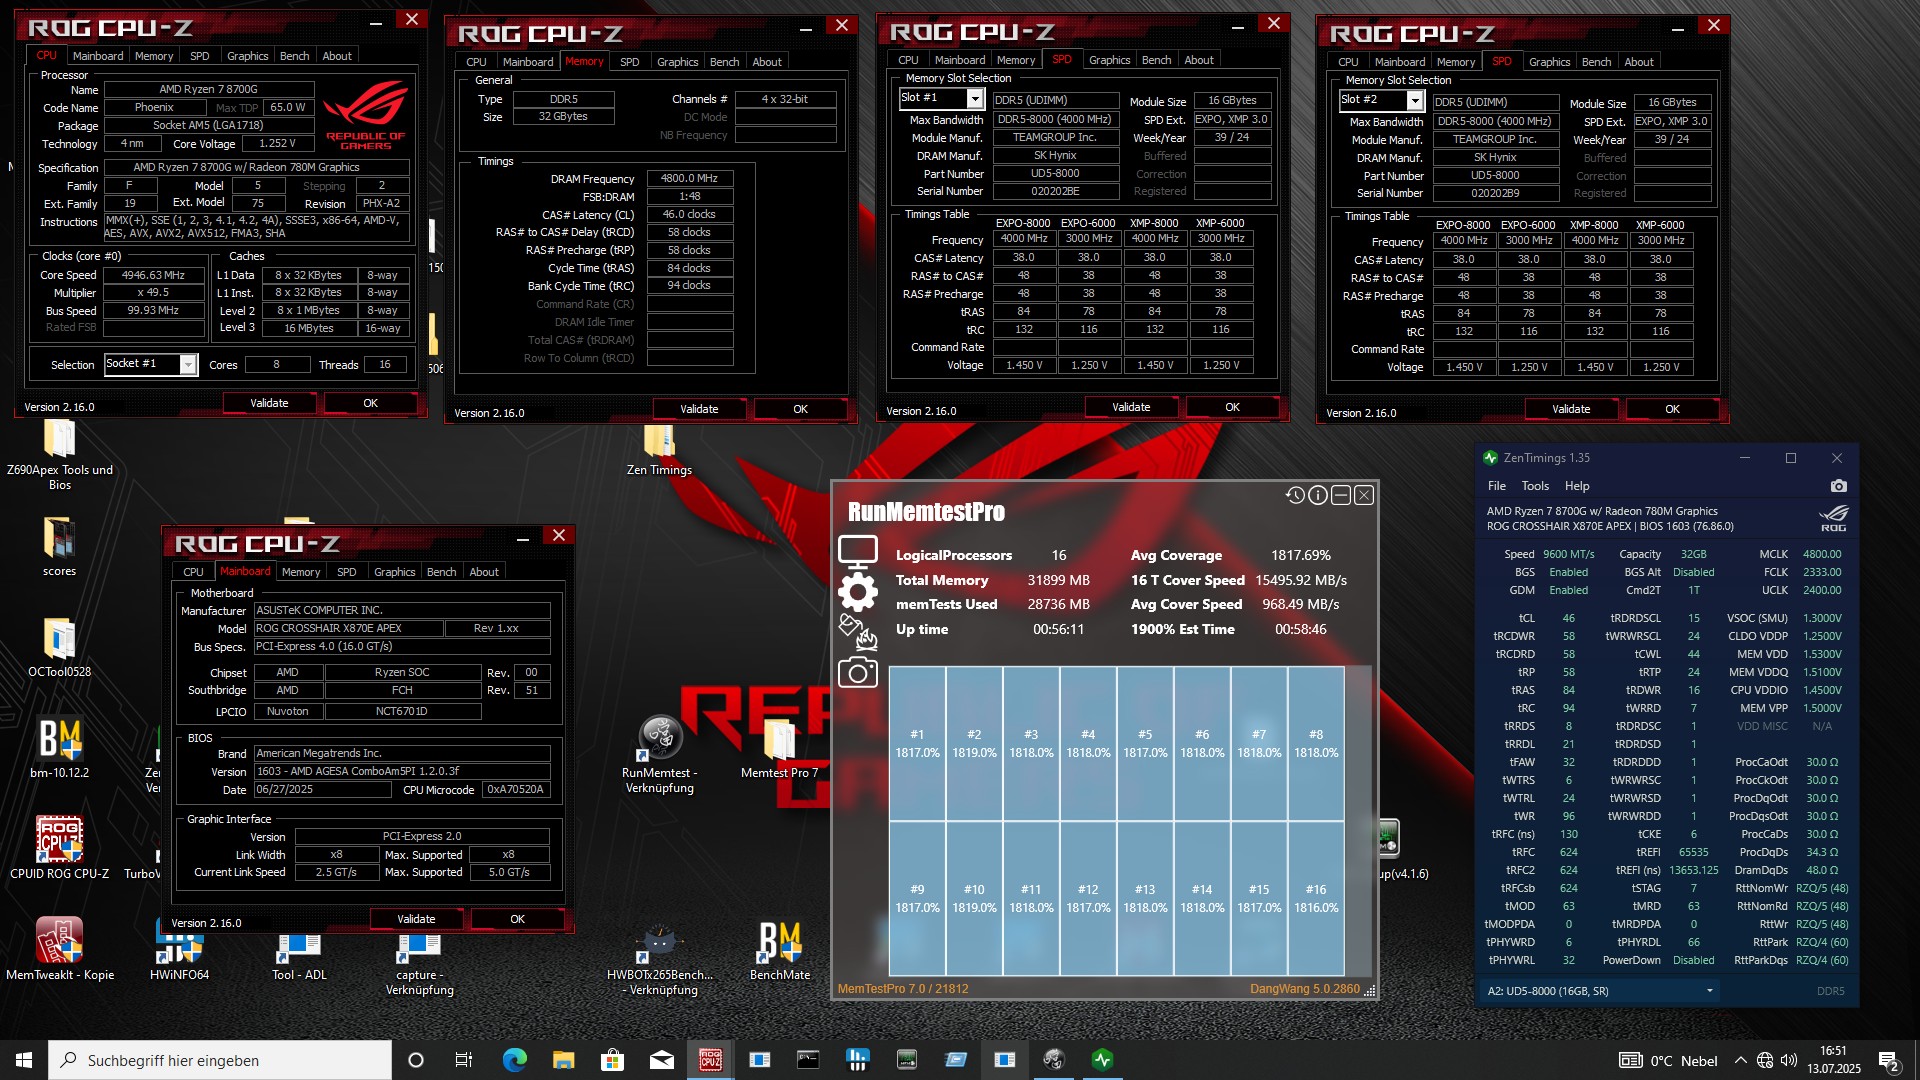1920x1080 pixels.
Task: Show RunMemtestPro info icon
Action: (1318, 495)
